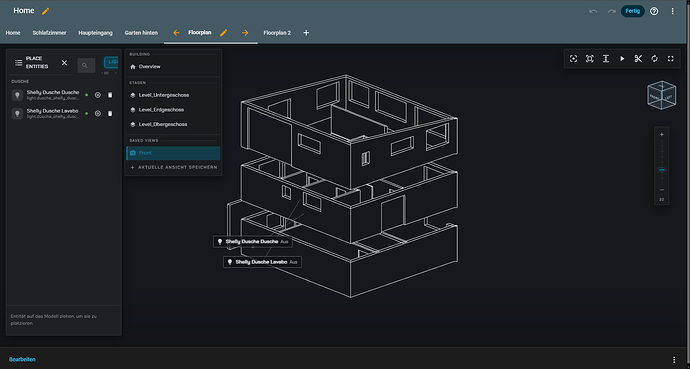Image resolution: width=690 pixels, height=369 pixels.
Task: Open the bottom-right three-dot menu
Action: click(x=674, y=359)
